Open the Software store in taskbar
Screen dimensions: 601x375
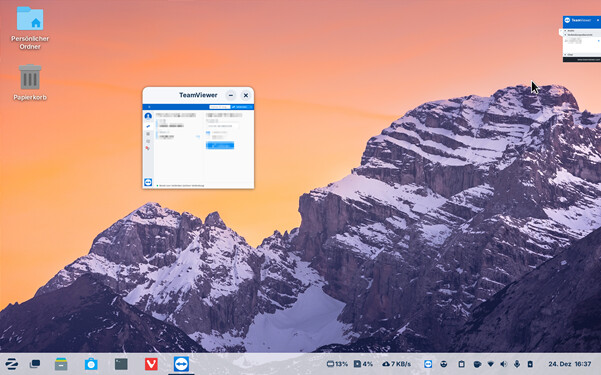[91, 363]
